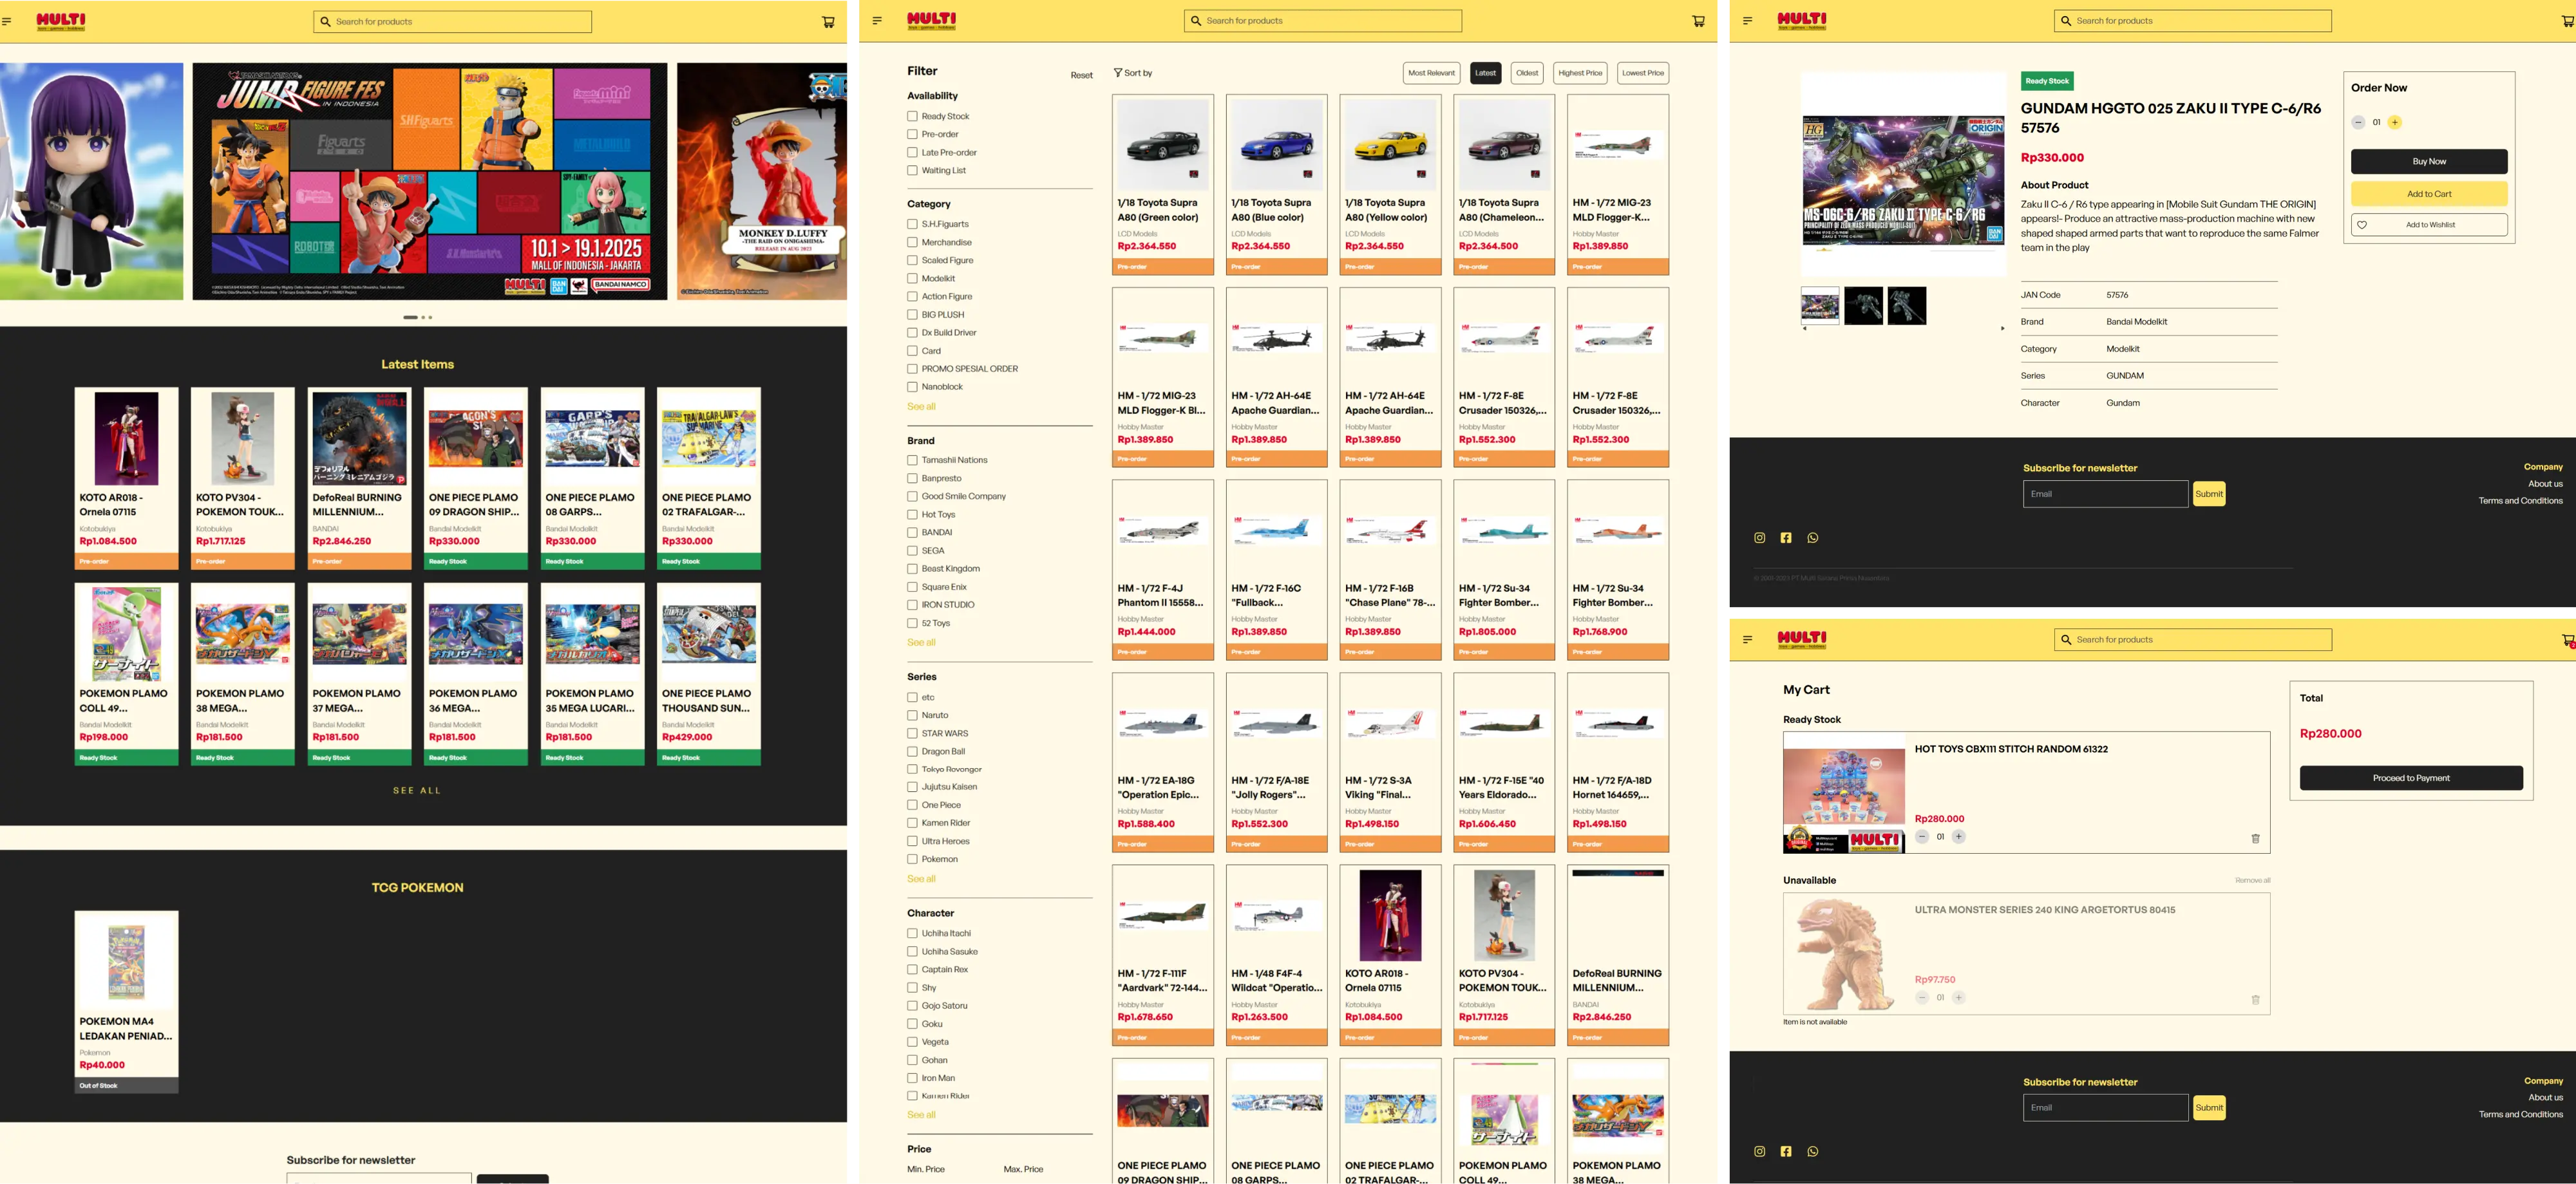2576x1184 pixels.
Task: Click the MULTI logo on the product listing page
Action: click(931, 20)
